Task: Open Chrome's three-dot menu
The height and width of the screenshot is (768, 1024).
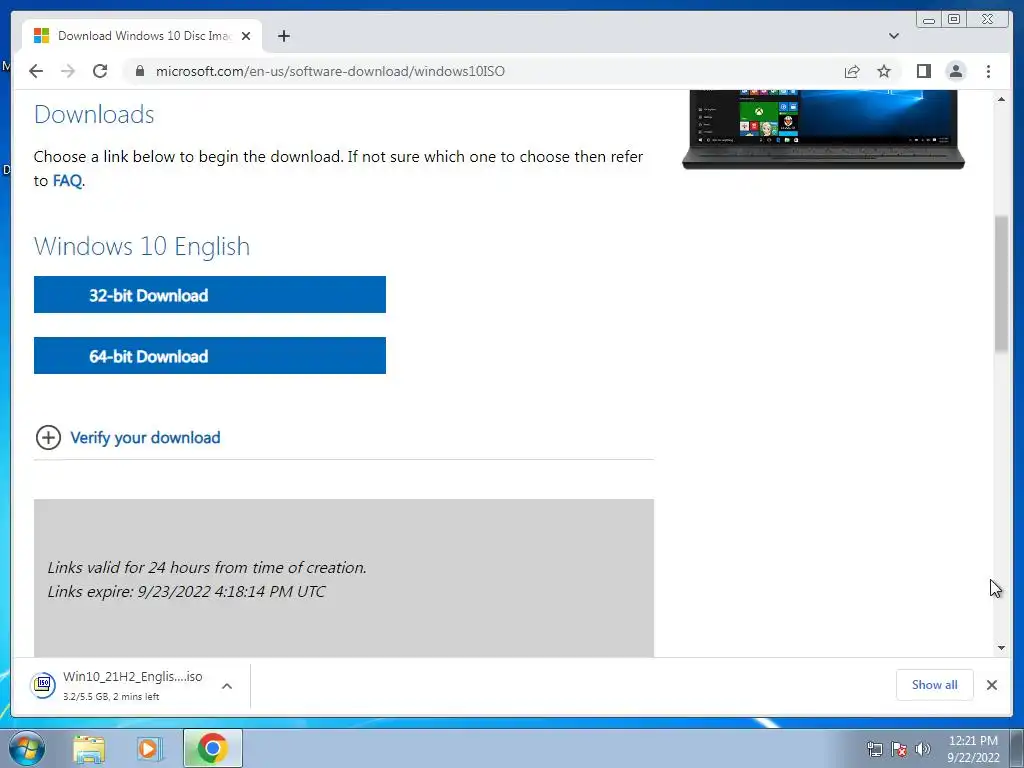Action: click(988, 71)
